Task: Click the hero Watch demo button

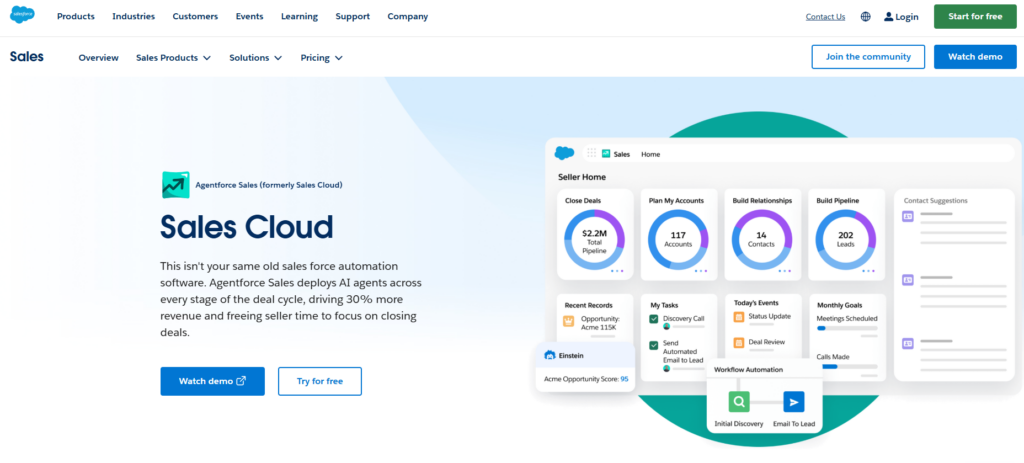Action: pos(212,381)
